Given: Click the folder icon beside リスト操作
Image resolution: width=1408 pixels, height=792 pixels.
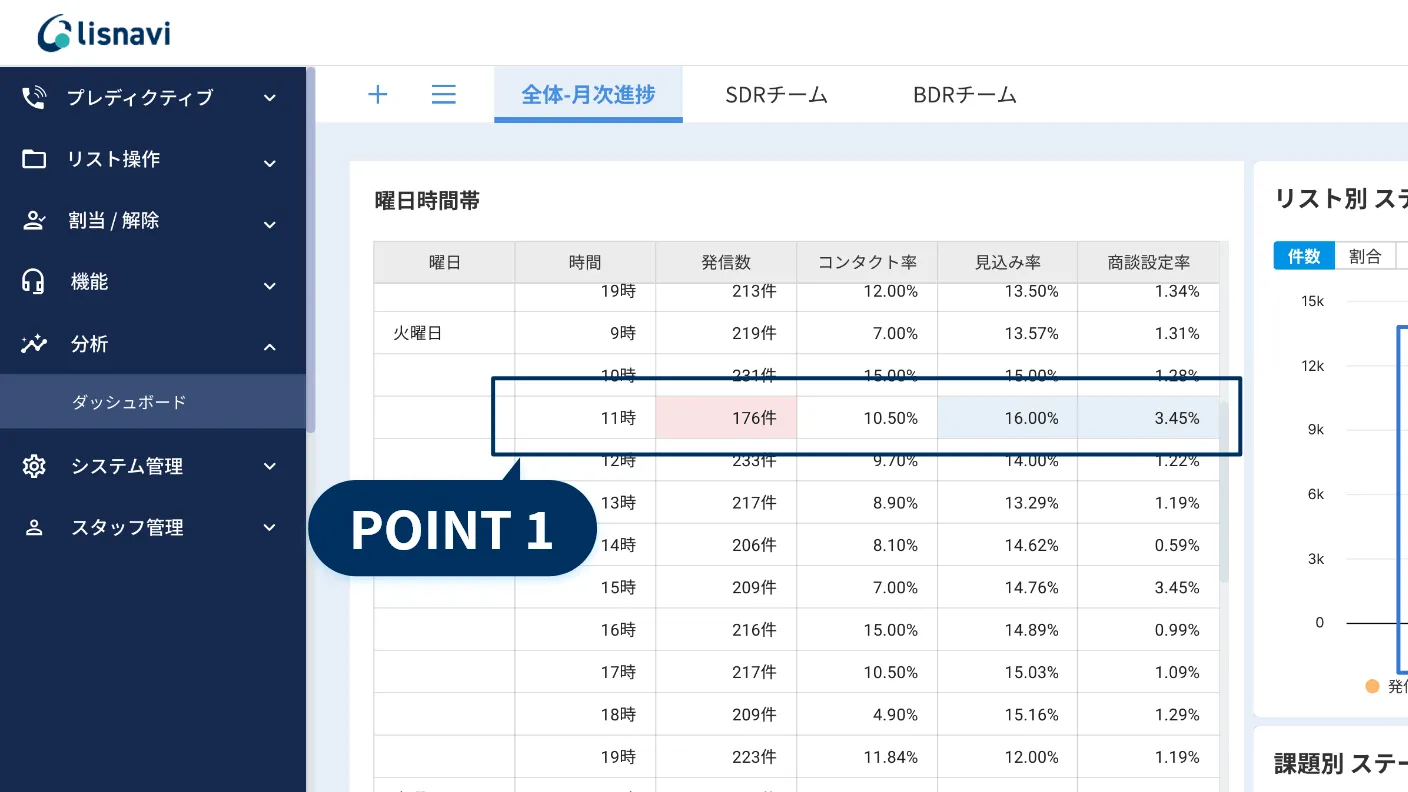Looking at the screenshot, I should (34, 159).
